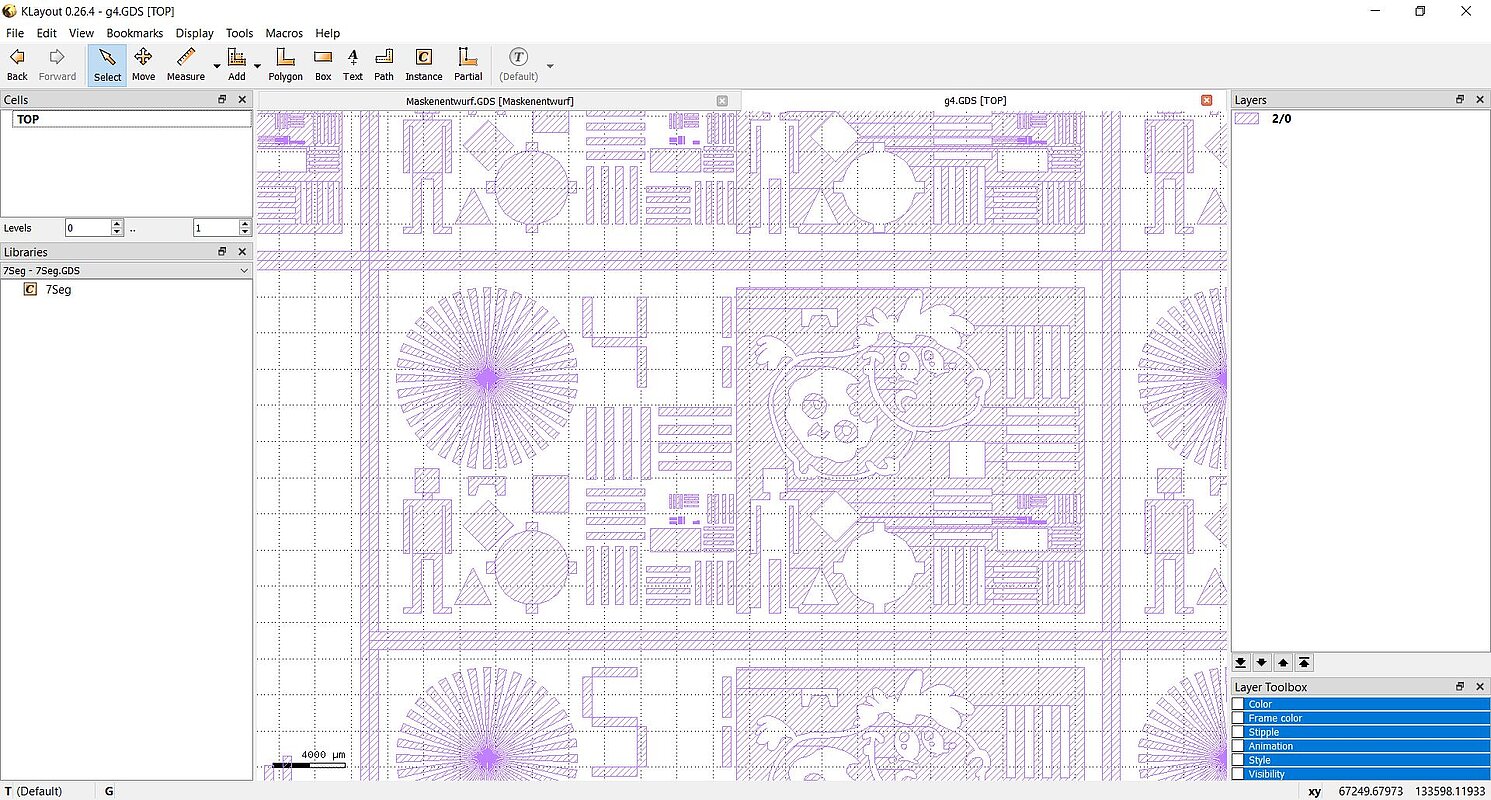Move selected layer up
The height and width of the screenshot is (800, 1491).
[1283, 662]
